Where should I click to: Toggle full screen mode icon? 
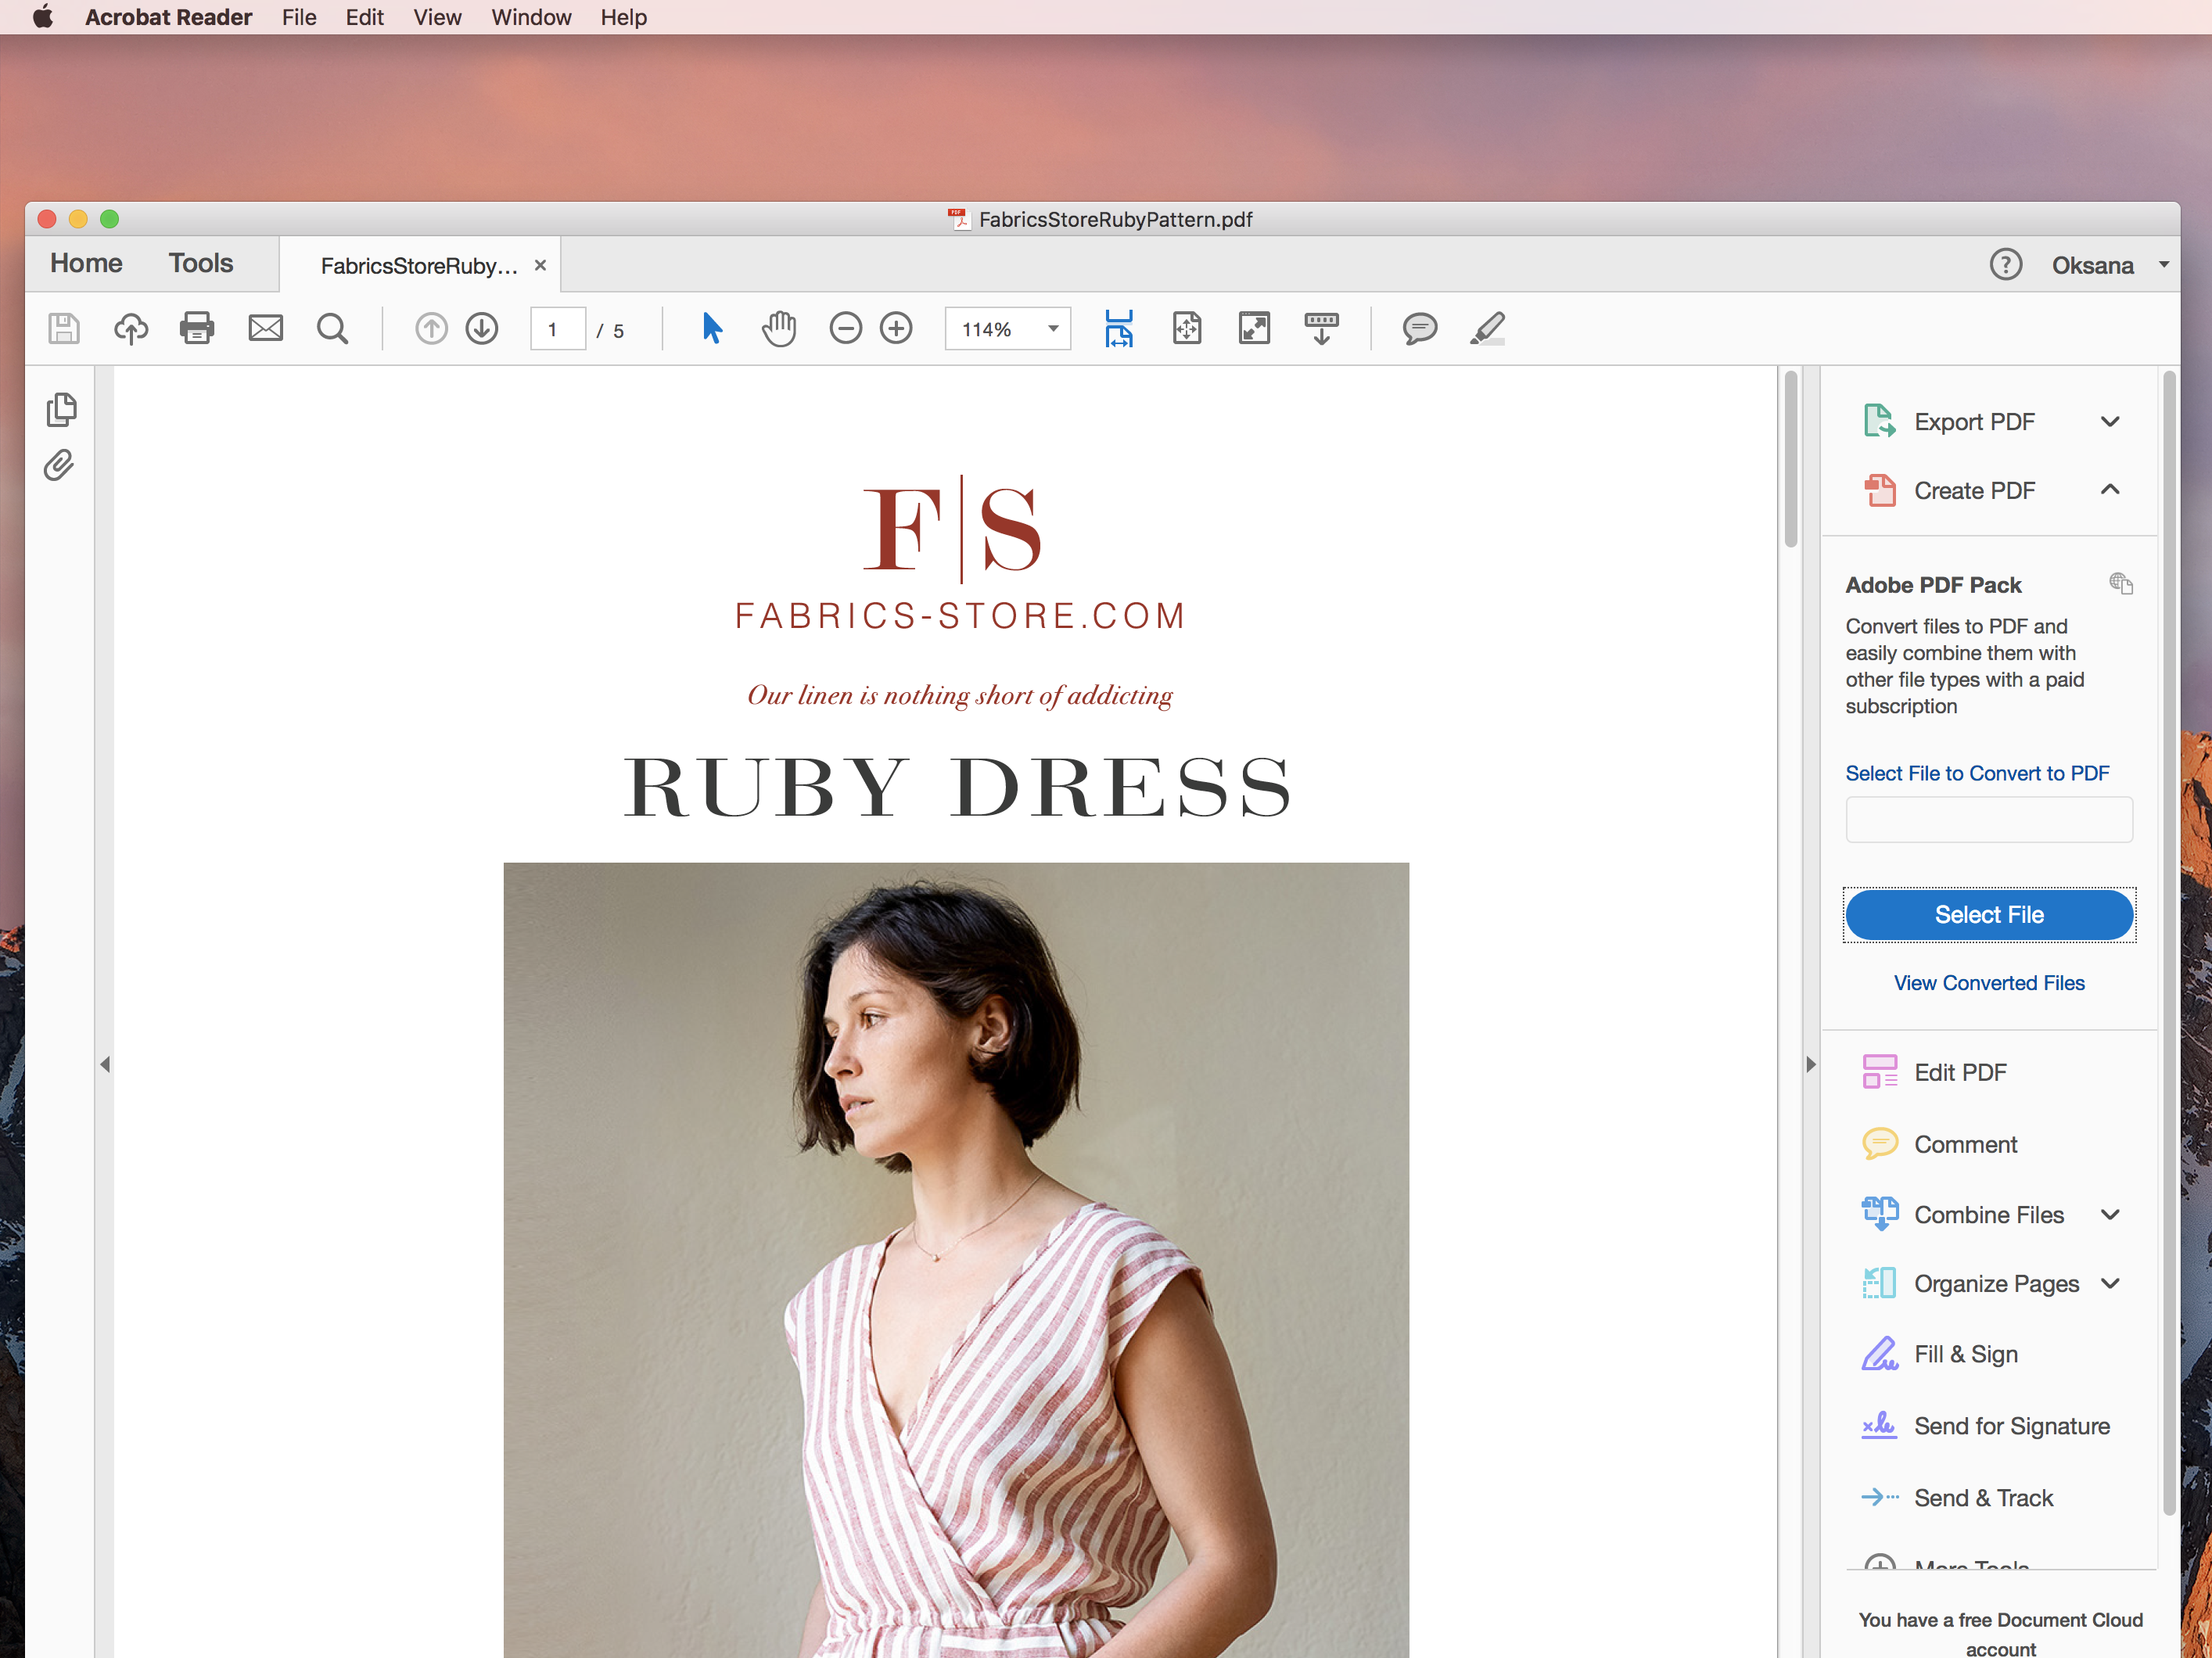1254,328
